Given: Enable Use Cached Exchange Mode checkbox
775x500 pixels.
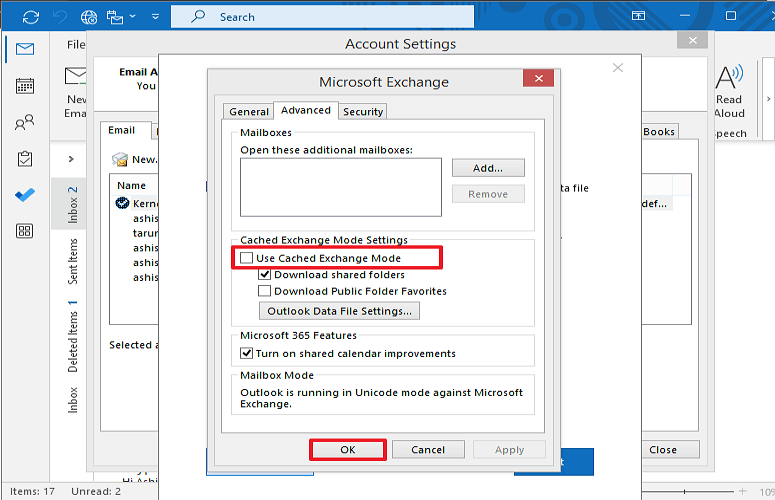Looking at the screenshot, I should tap(246, 258).
